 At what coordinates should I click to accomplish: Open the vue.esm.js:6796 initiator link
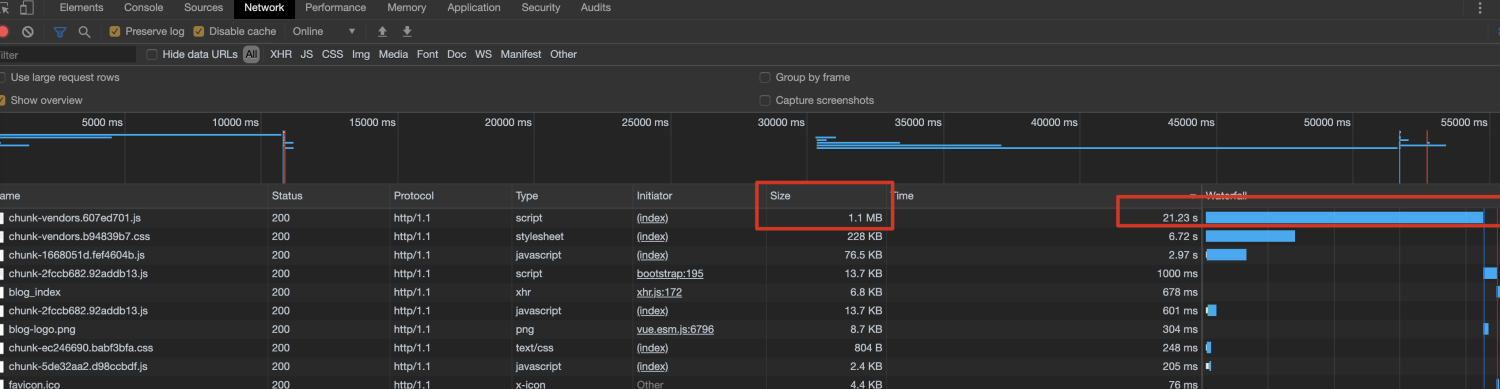pyautogui.click(x=675, y=329)
